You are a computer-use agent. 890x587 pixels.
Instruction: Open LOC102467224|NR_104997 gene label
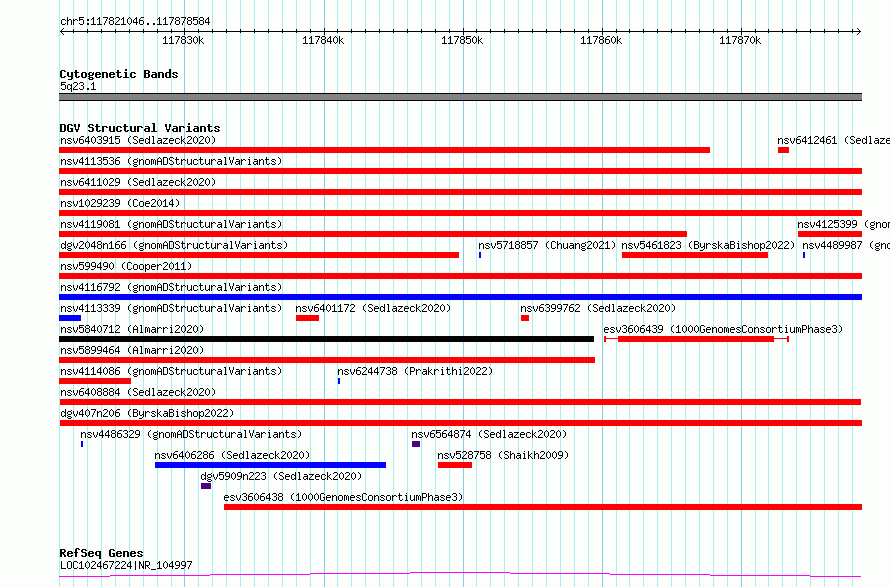coord(126,565)
